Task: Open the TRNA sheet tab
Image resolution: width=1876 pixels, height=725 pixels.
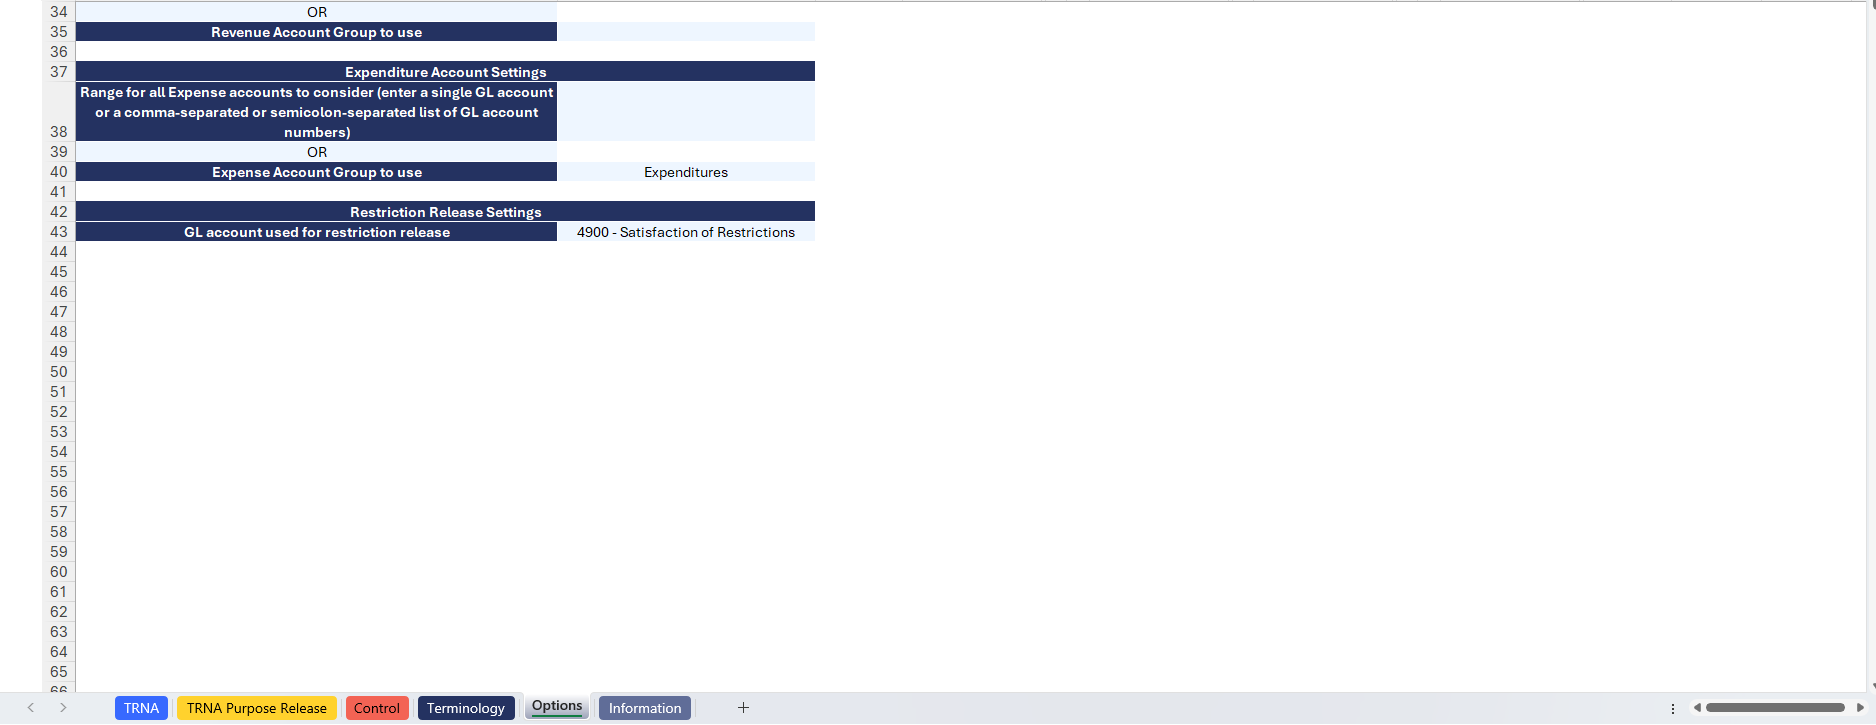Action: [x=141, y=708]
